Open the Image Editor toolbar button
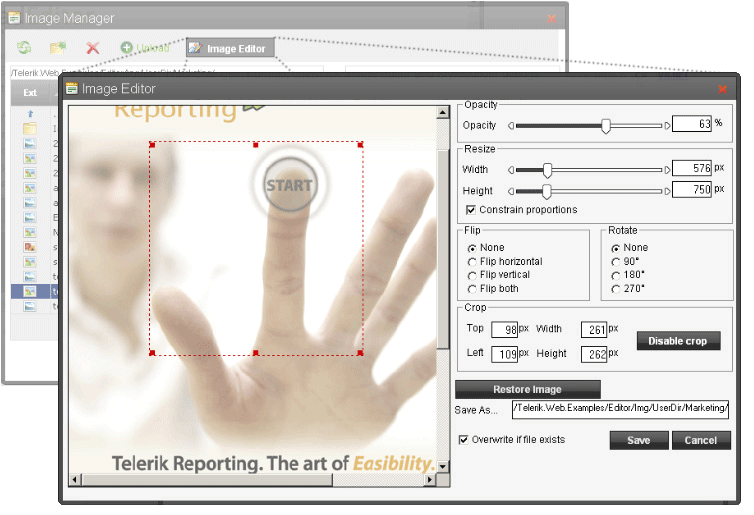Image resolution: width=754 pixels, height=515 pixels. [x=229, y=48]
